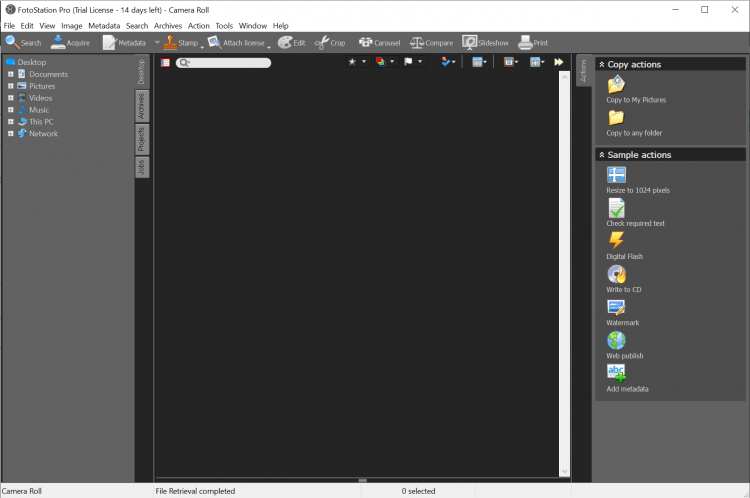The width and height of the screenshot is (750, 498).
Task: Collapse the Copy actions section
Action: pyautogui.click(x=602, y=64)
